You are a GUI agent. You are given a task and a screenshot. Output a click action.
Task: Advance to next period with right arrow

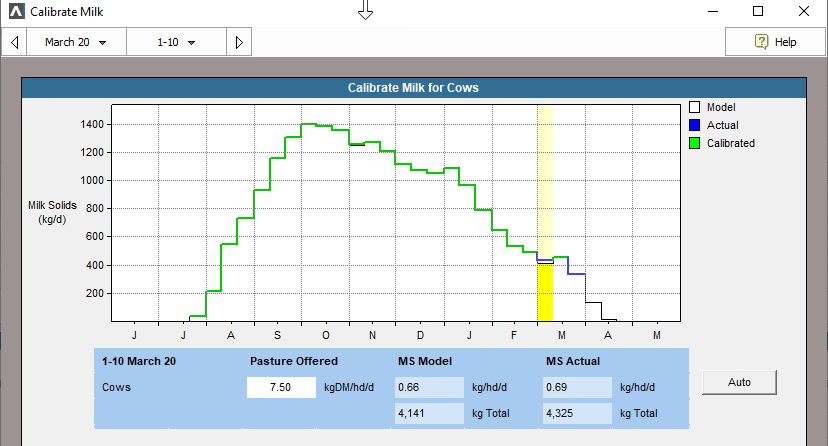point(239,42)
